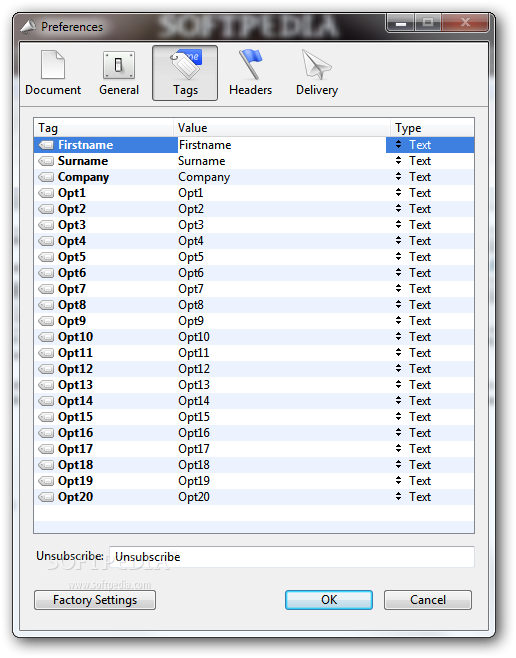Click the tag icon beside Opt19

point(46,481)
